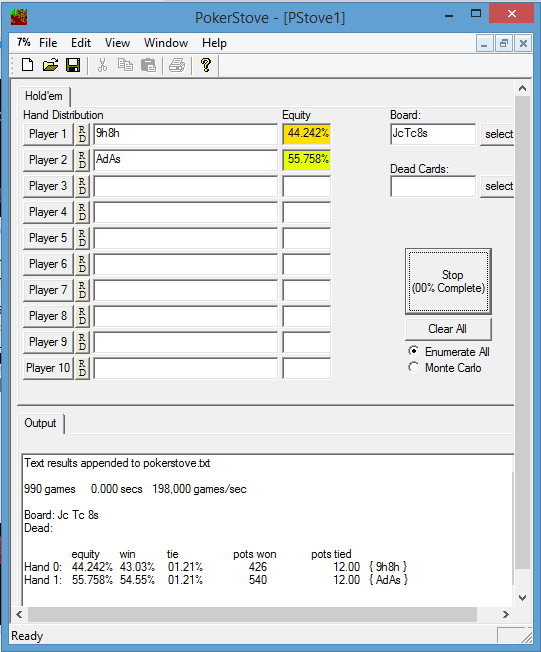Click the Player 5 button
Screen dimensions: 541x652
click(48, 238)
